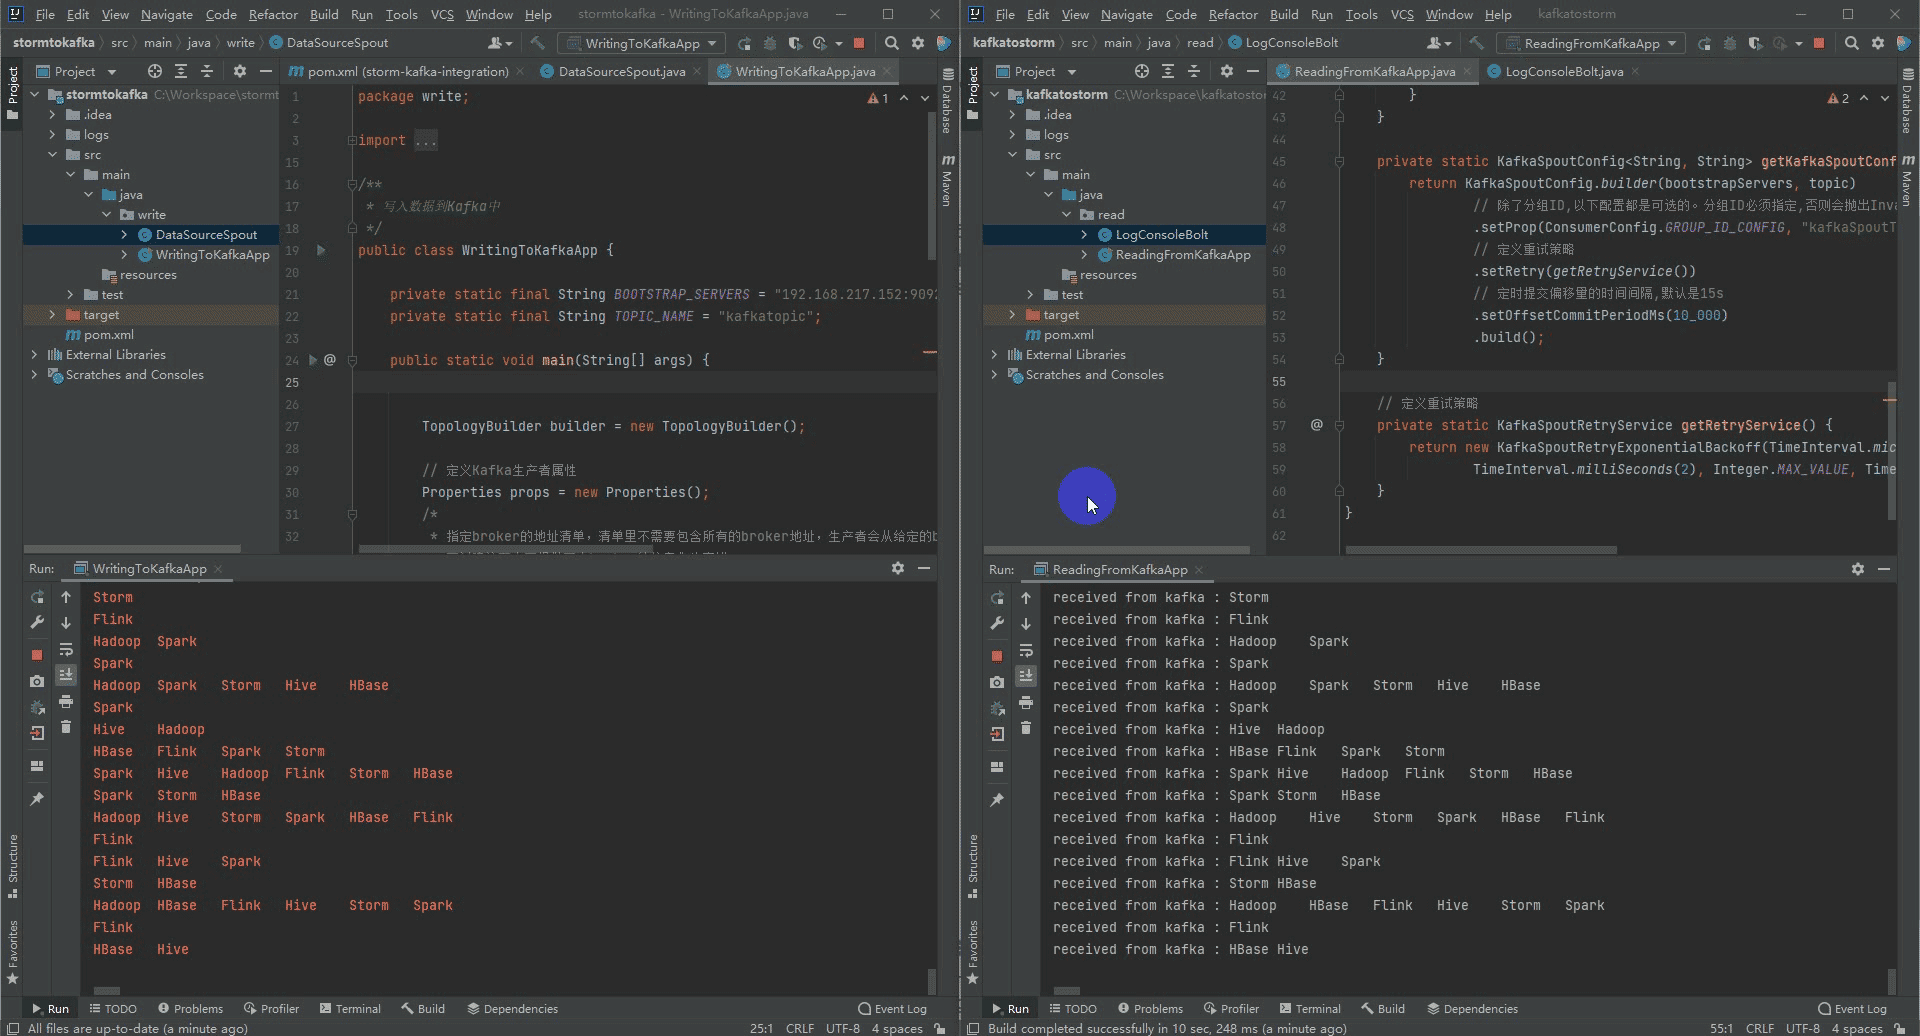Rerun WritingToKafkaApp in left run panel
The image size is (1920, 1036).
click(x=37, y=597)
